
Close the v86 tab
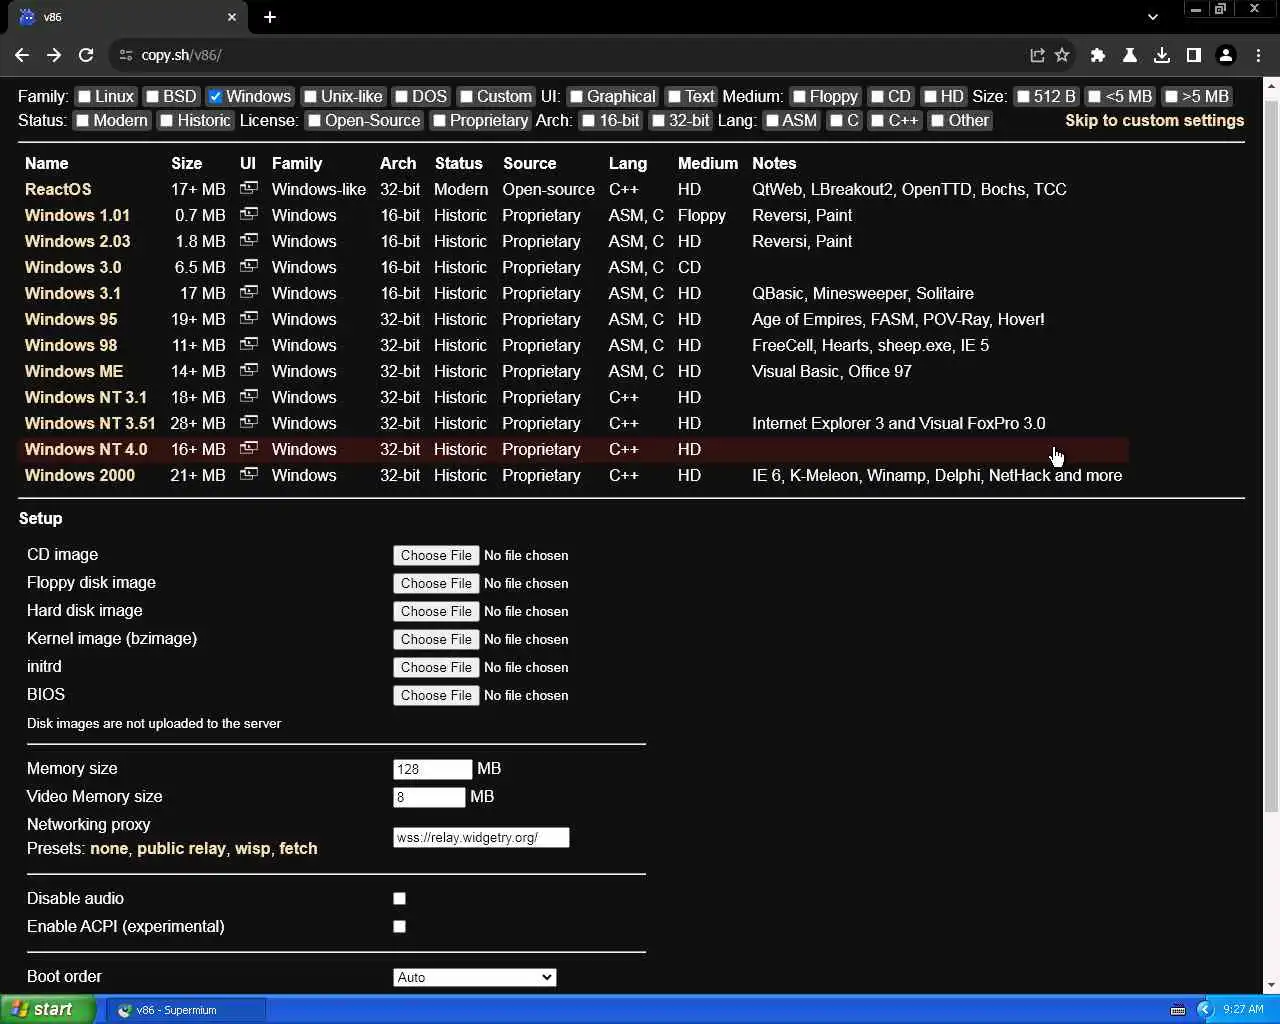(x=232, y=17)
